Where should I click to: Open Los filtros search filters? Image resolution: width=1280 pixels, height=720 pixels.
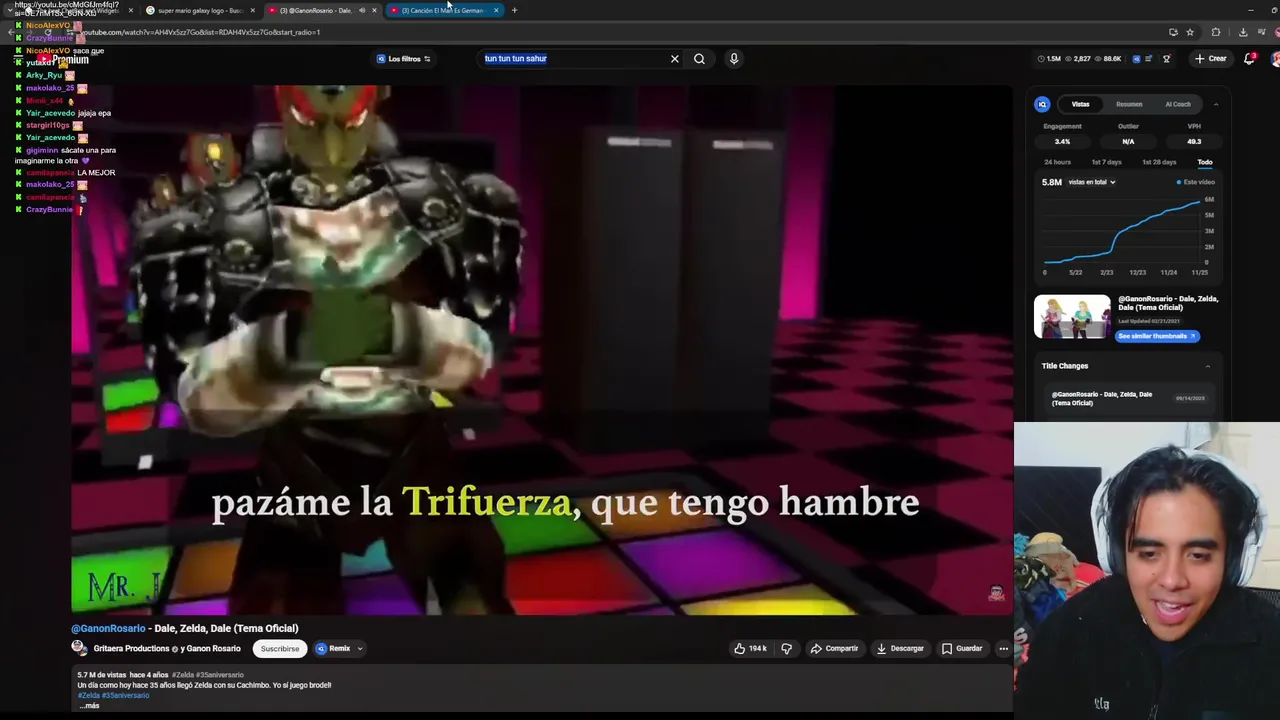403,59
